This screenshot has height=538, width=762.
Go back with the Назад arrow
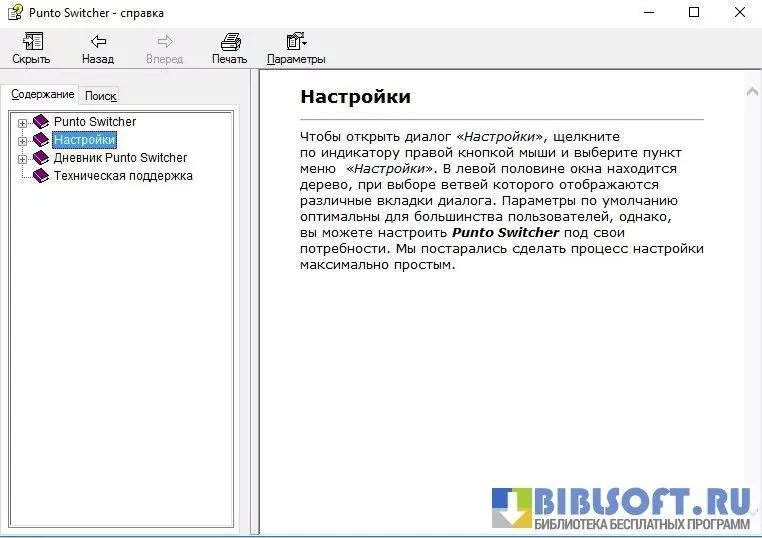[97, 41]
